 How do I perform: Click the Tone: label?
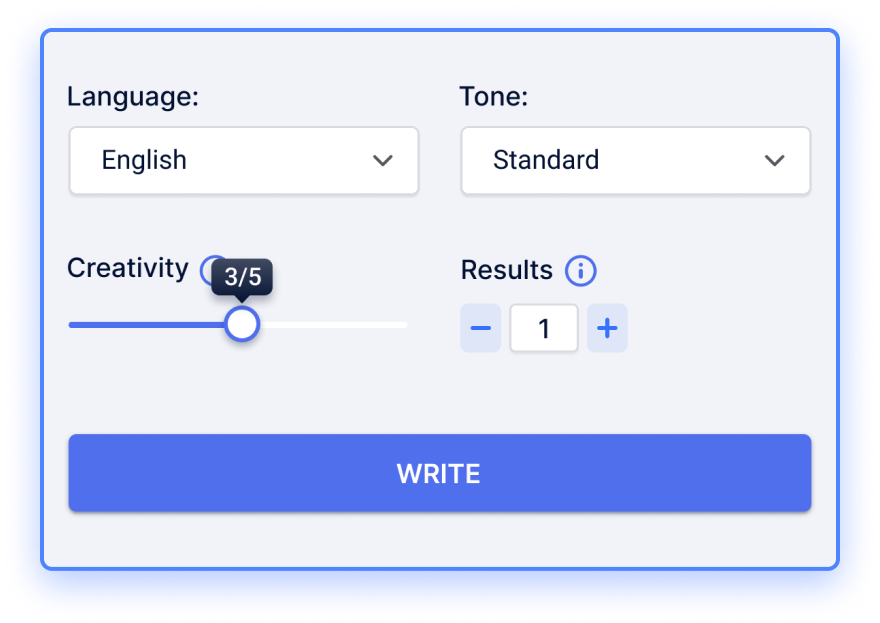coord(494,97)
